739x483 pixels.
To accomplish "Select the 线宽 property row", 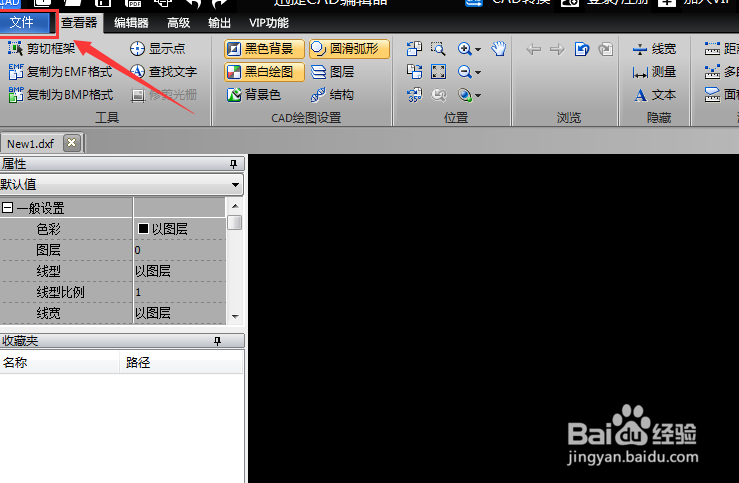I will (x=113, y=313).
